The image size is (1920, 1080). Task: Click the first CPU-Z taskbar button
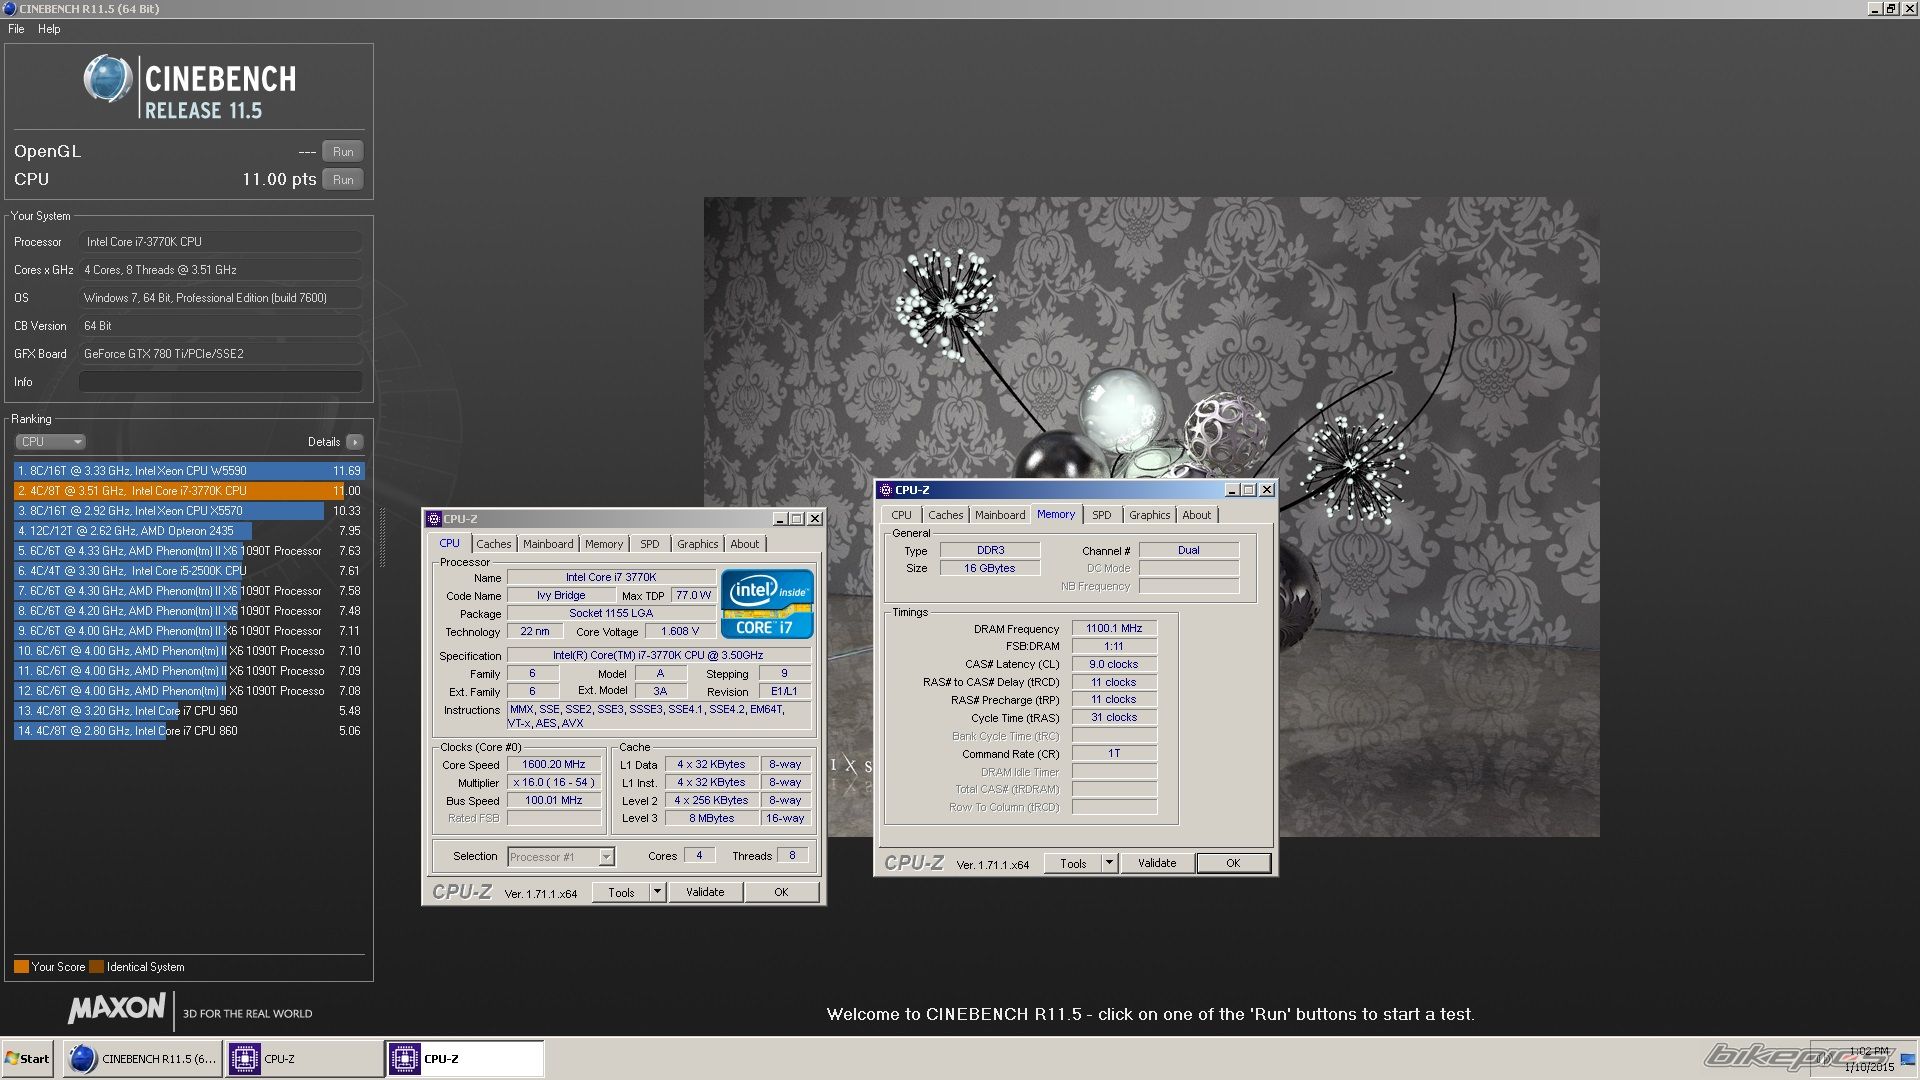[303, 1059]
